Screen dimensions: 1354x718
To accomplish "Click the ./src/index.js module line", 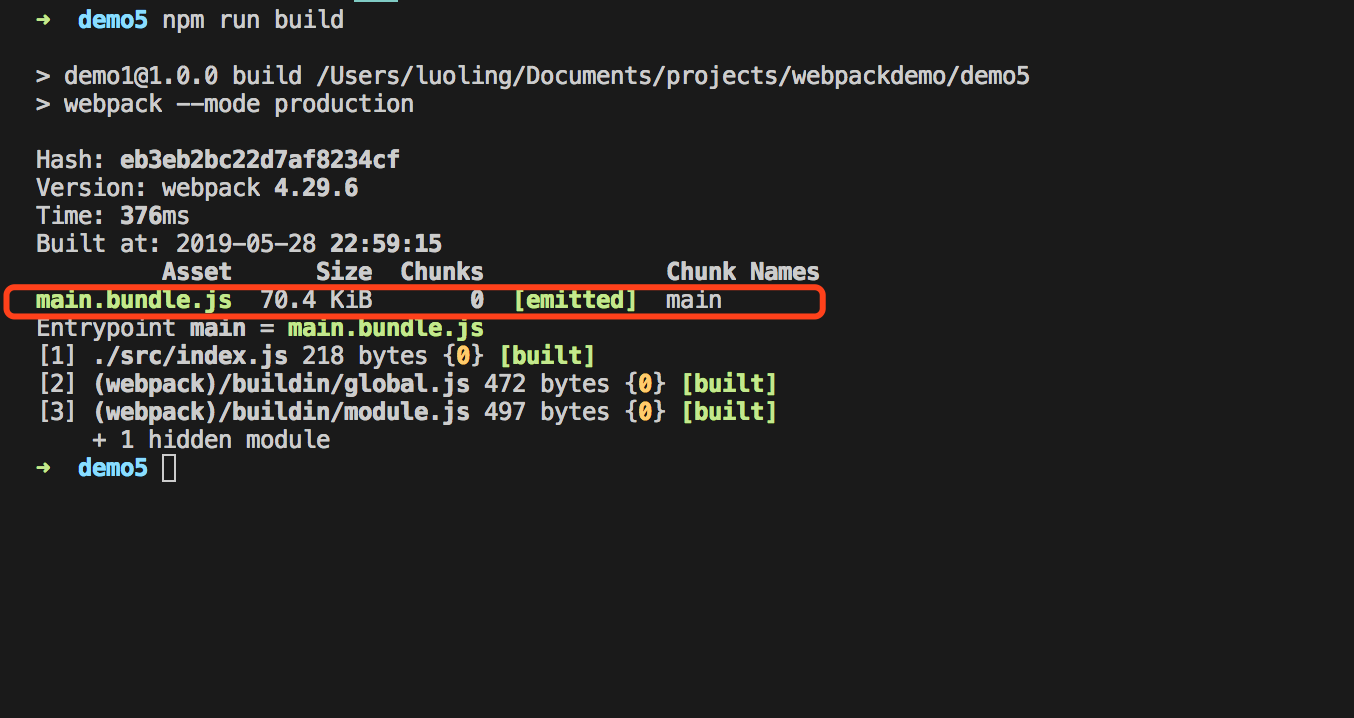I will coord(316,356).
